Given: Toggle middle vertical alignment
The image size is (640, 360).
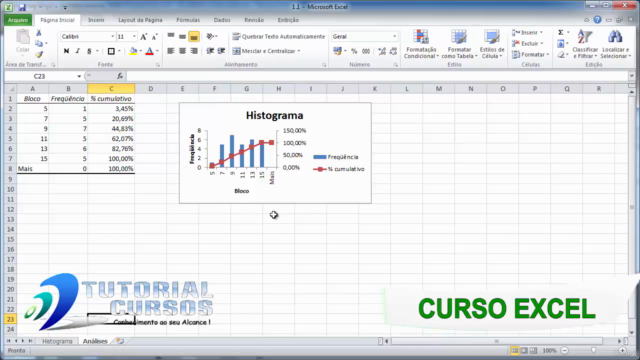Looking at the screenshot, I should [182, 37].
